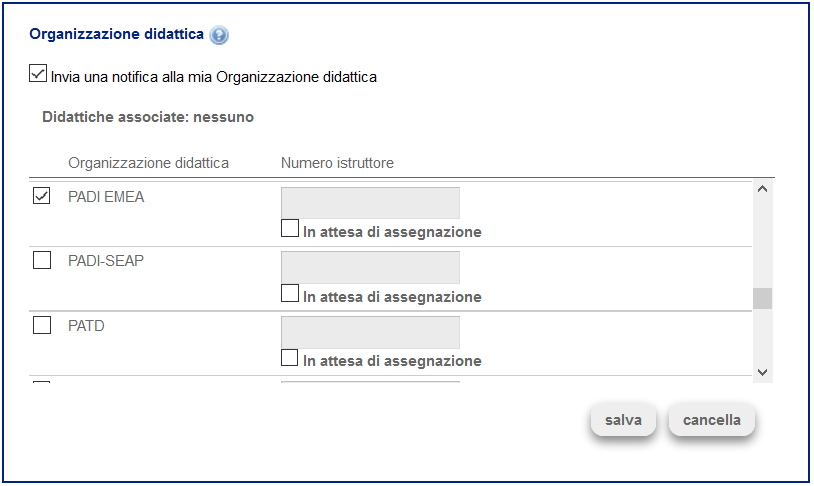The image size is (814, 486).
Task: Click the help icon beside Organizzazione didattica
Action: (220, 35)
